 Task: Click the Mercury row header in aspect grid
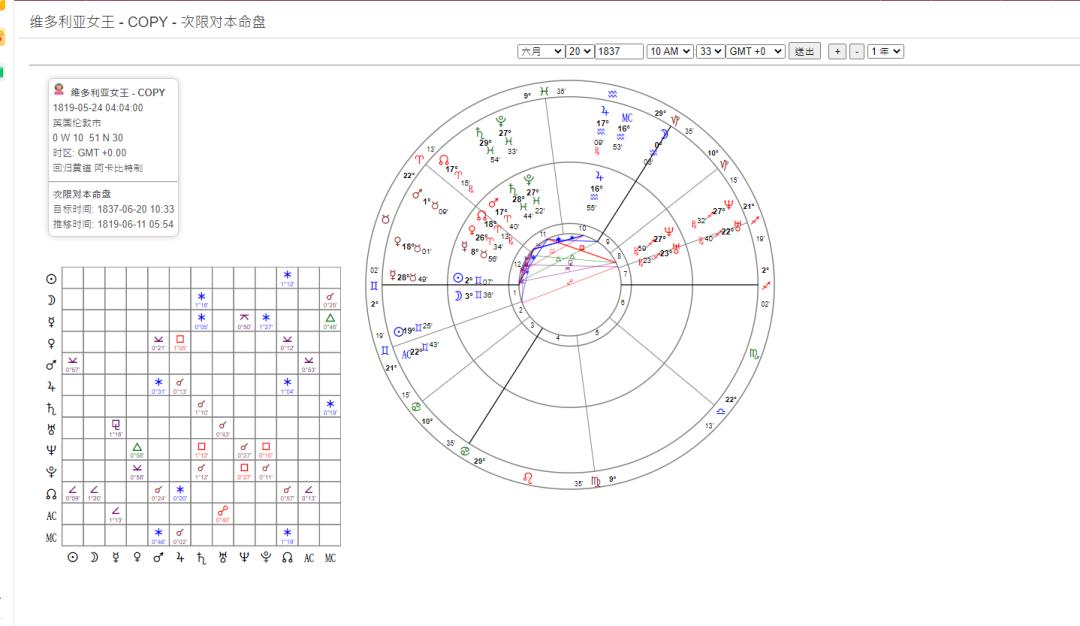pos(51,322)
